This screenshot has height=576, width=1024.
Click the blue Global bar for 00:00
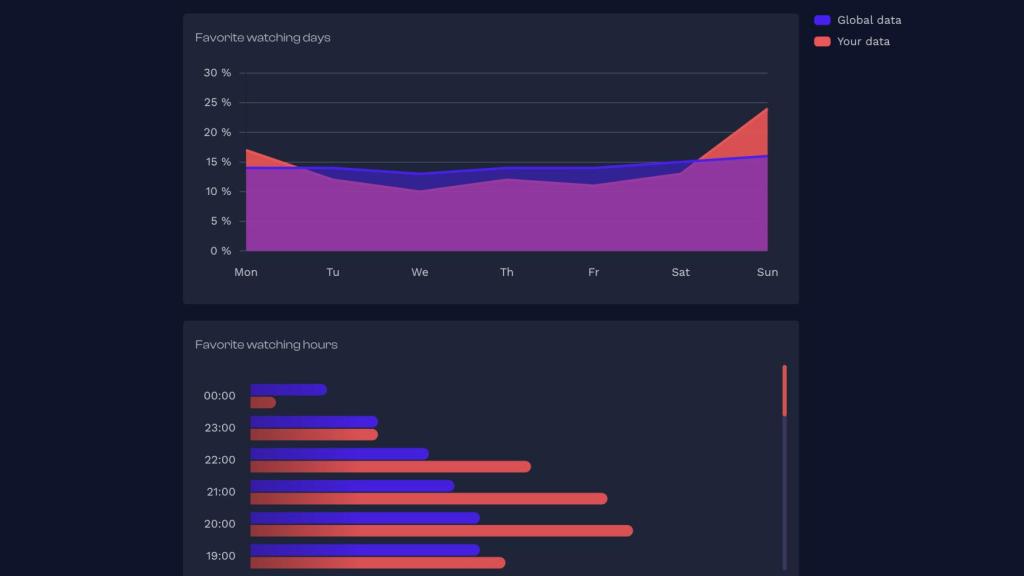pyautogui.click(x=288, y=390)
